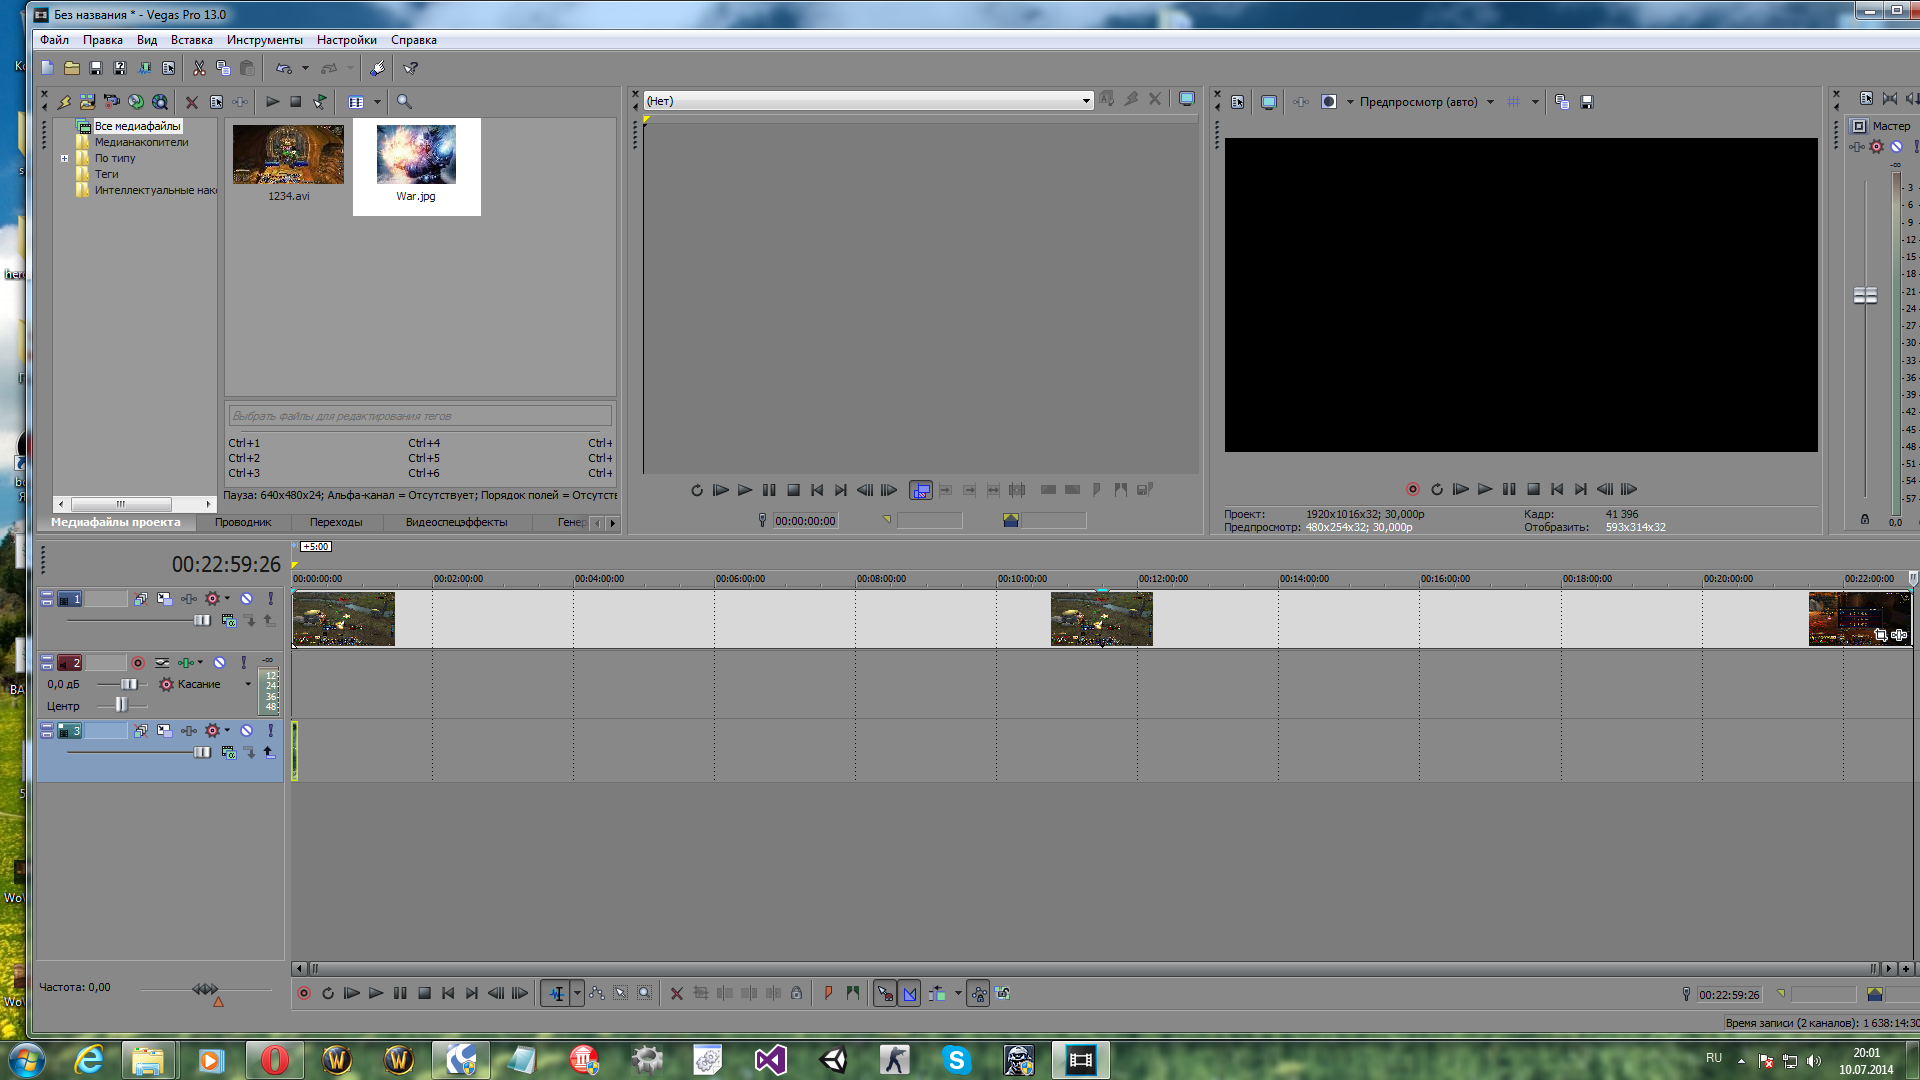Click the Video Output FX icon in preview
Image resolution: width=1920 pixels, height=1080 pixels.
tap(1301, 102)
